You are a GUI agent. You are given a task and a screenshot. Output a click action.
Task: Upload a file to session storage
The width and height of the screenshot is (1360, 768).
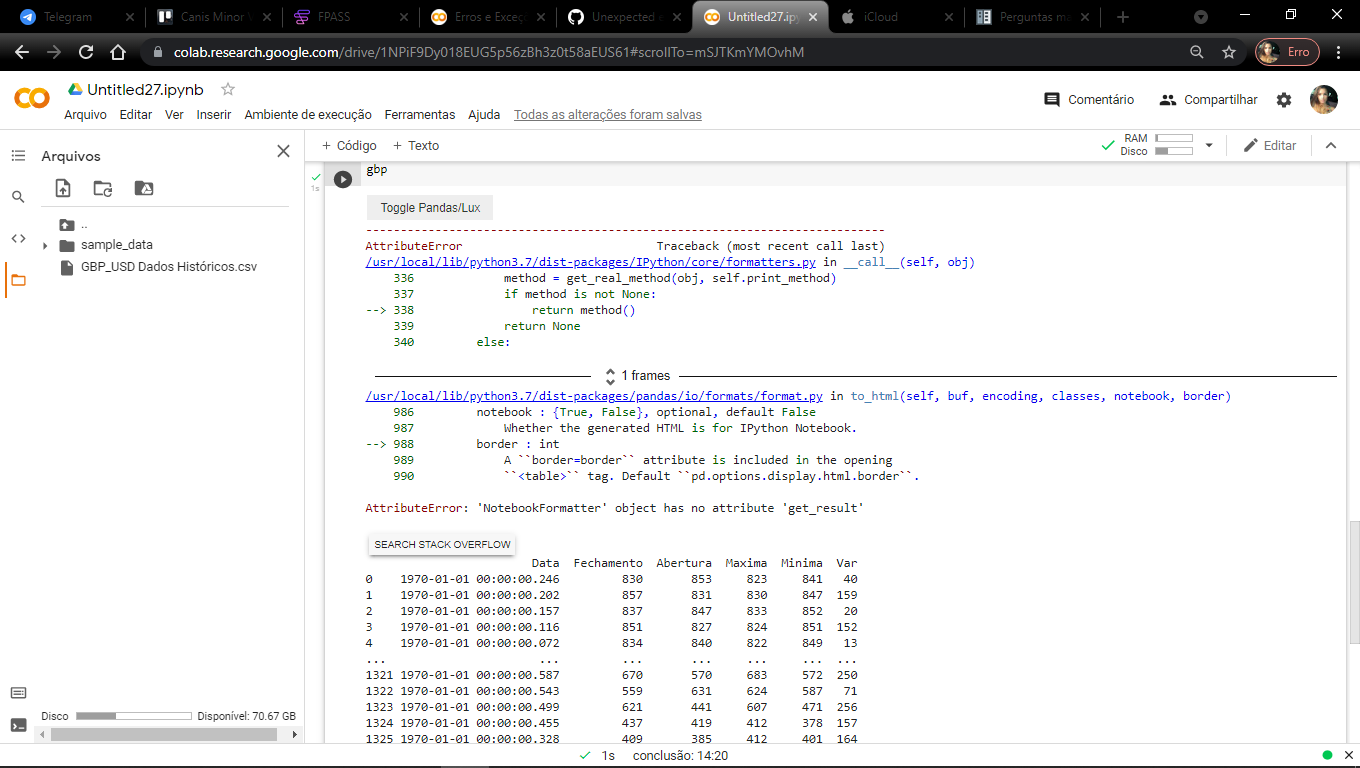click(x=62, y=188)
